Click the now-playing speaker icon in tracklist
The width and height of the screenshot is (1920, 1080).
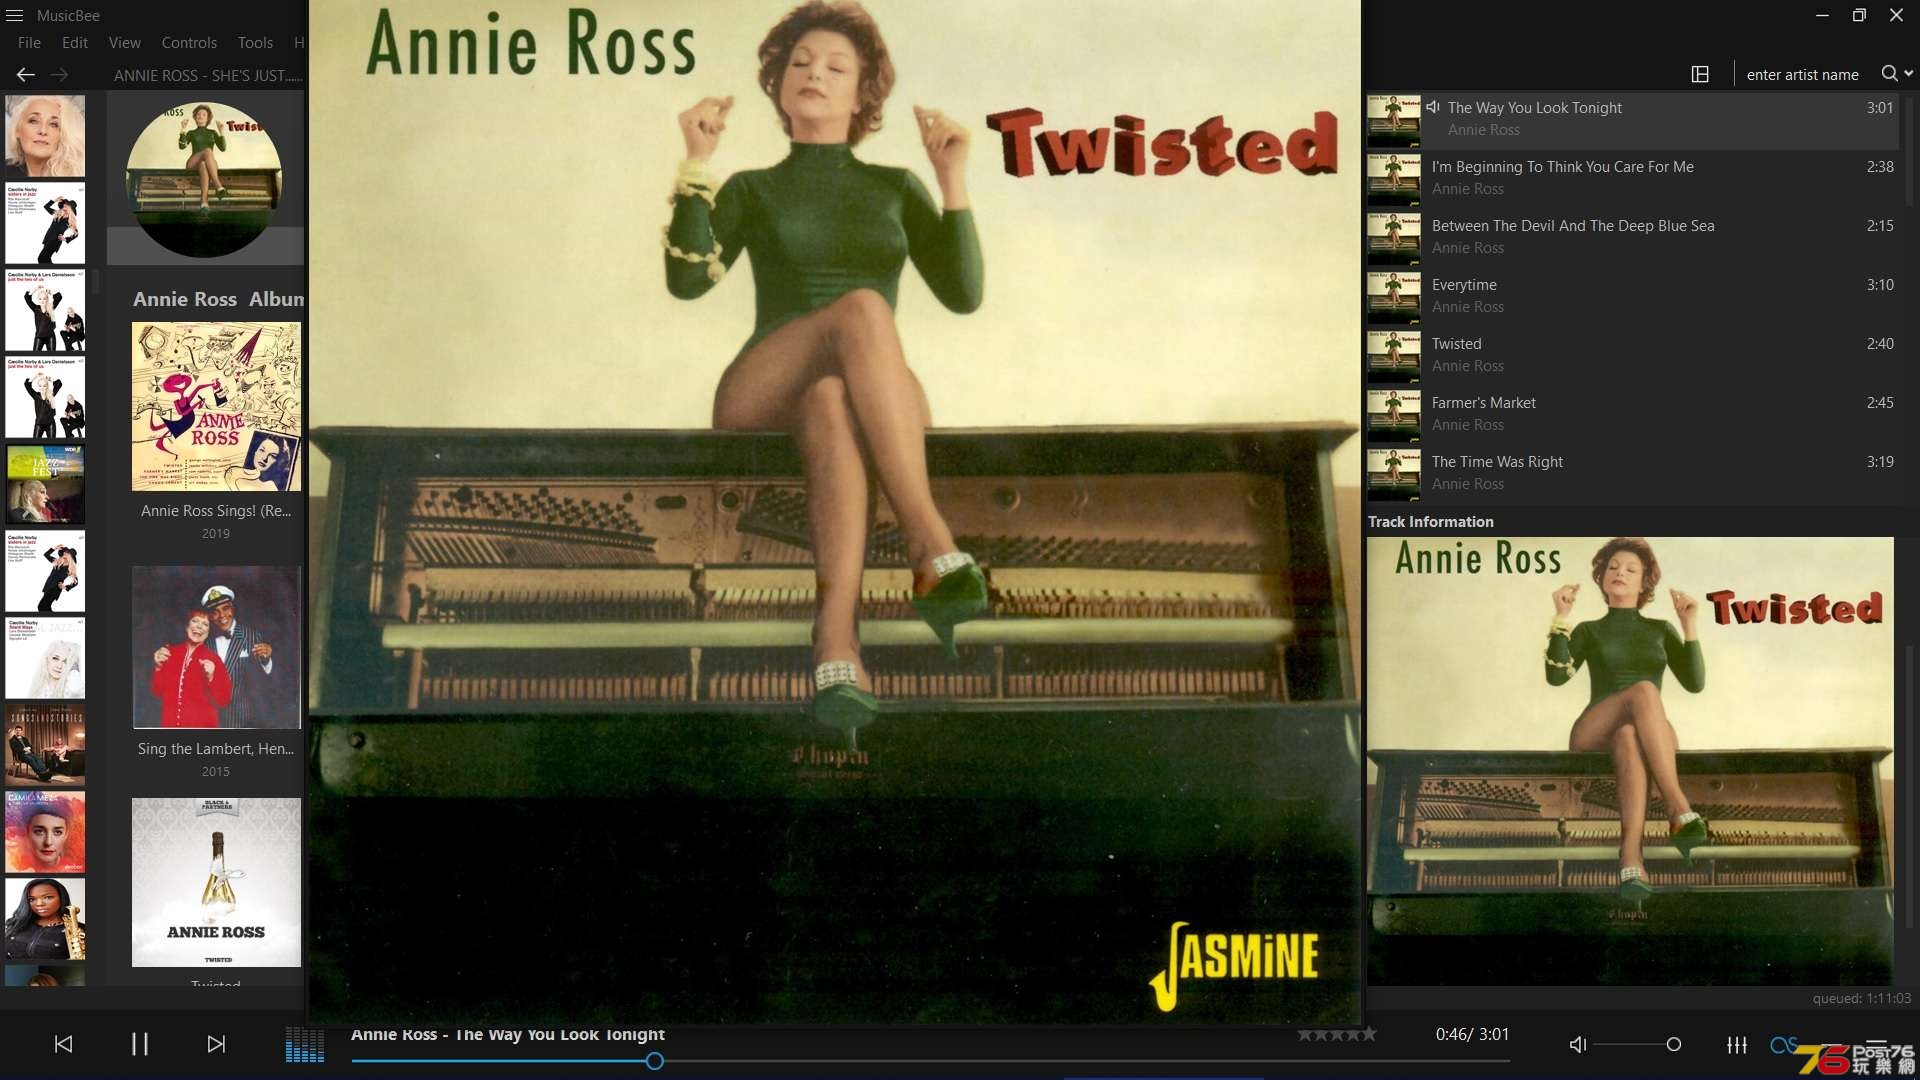pyautogui.click(x=1433, y=107)
